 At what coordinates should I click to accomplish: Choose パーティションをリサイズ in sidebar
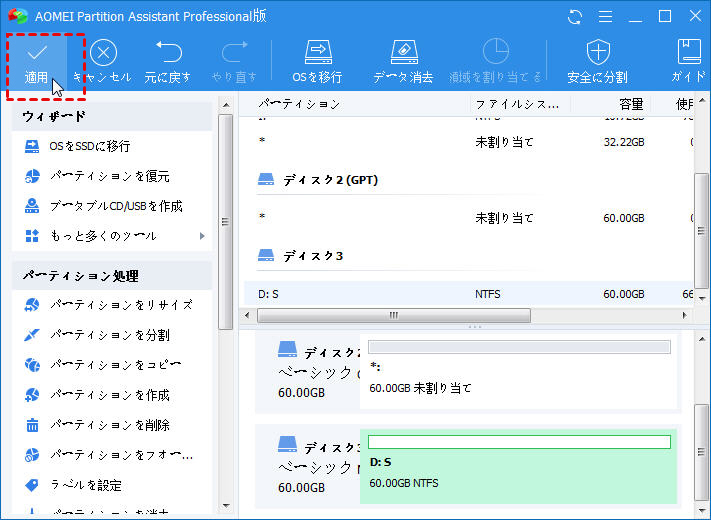pyautogui.click(x=121, y=305)
